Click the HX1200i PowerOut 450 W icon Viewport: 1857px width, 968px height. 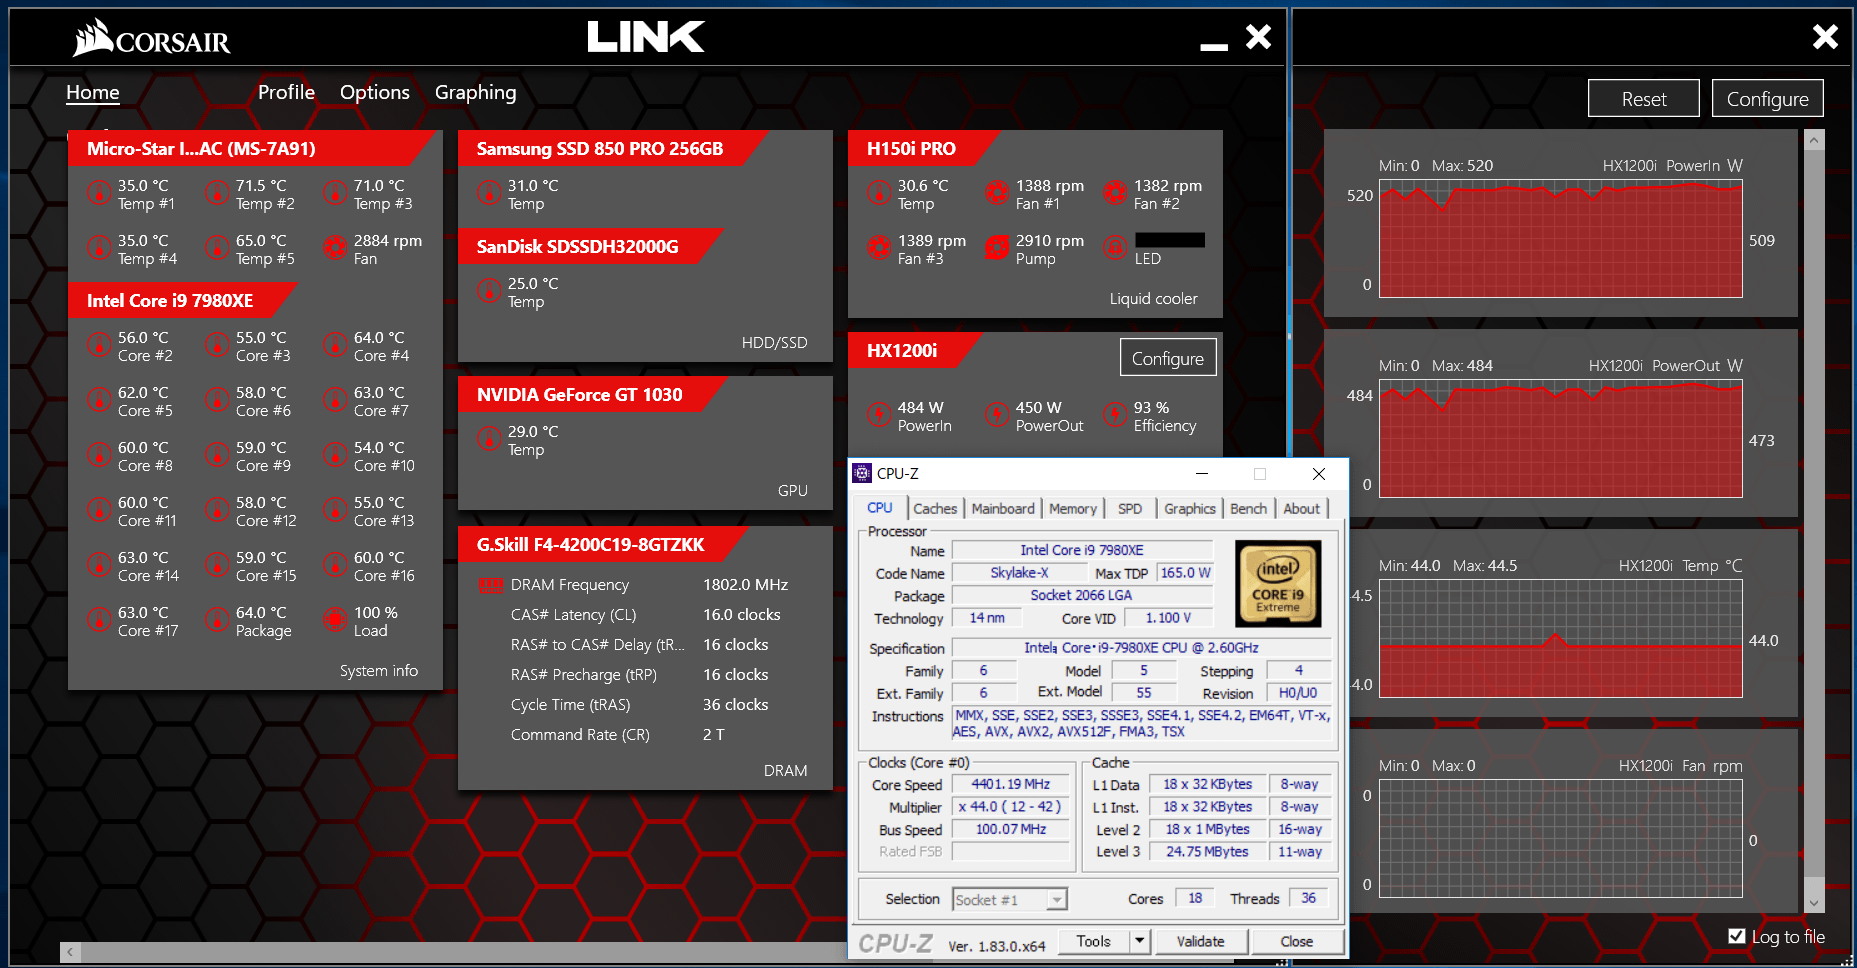click(x=997, y=414)
